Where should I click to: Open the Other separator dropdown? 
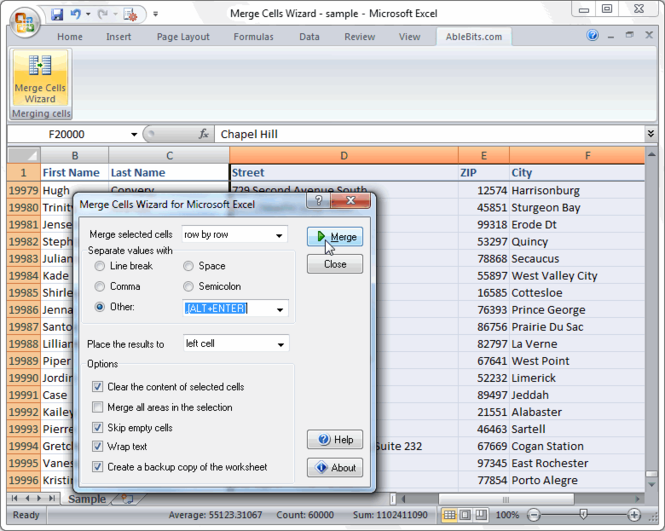[280, 309]
